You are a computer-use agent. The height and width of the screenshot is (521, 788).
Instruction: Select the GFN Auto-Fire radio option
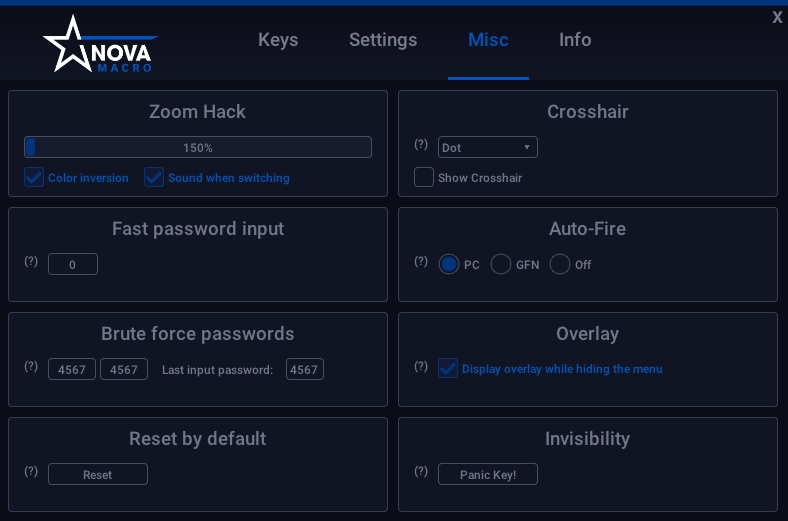click(x=501, y=265)
